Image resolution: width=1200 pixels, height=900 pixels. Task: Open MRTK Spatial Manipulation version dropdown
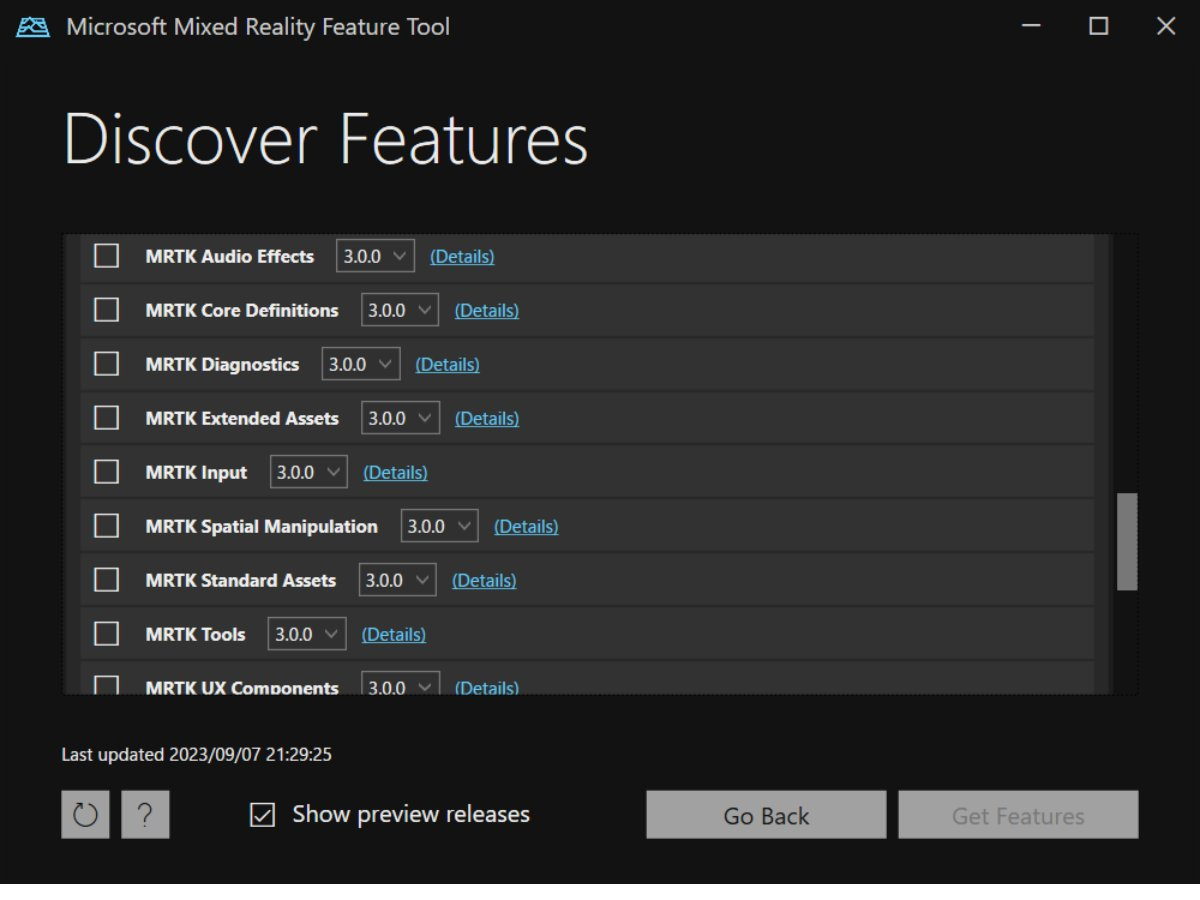[x=440, y=526]
